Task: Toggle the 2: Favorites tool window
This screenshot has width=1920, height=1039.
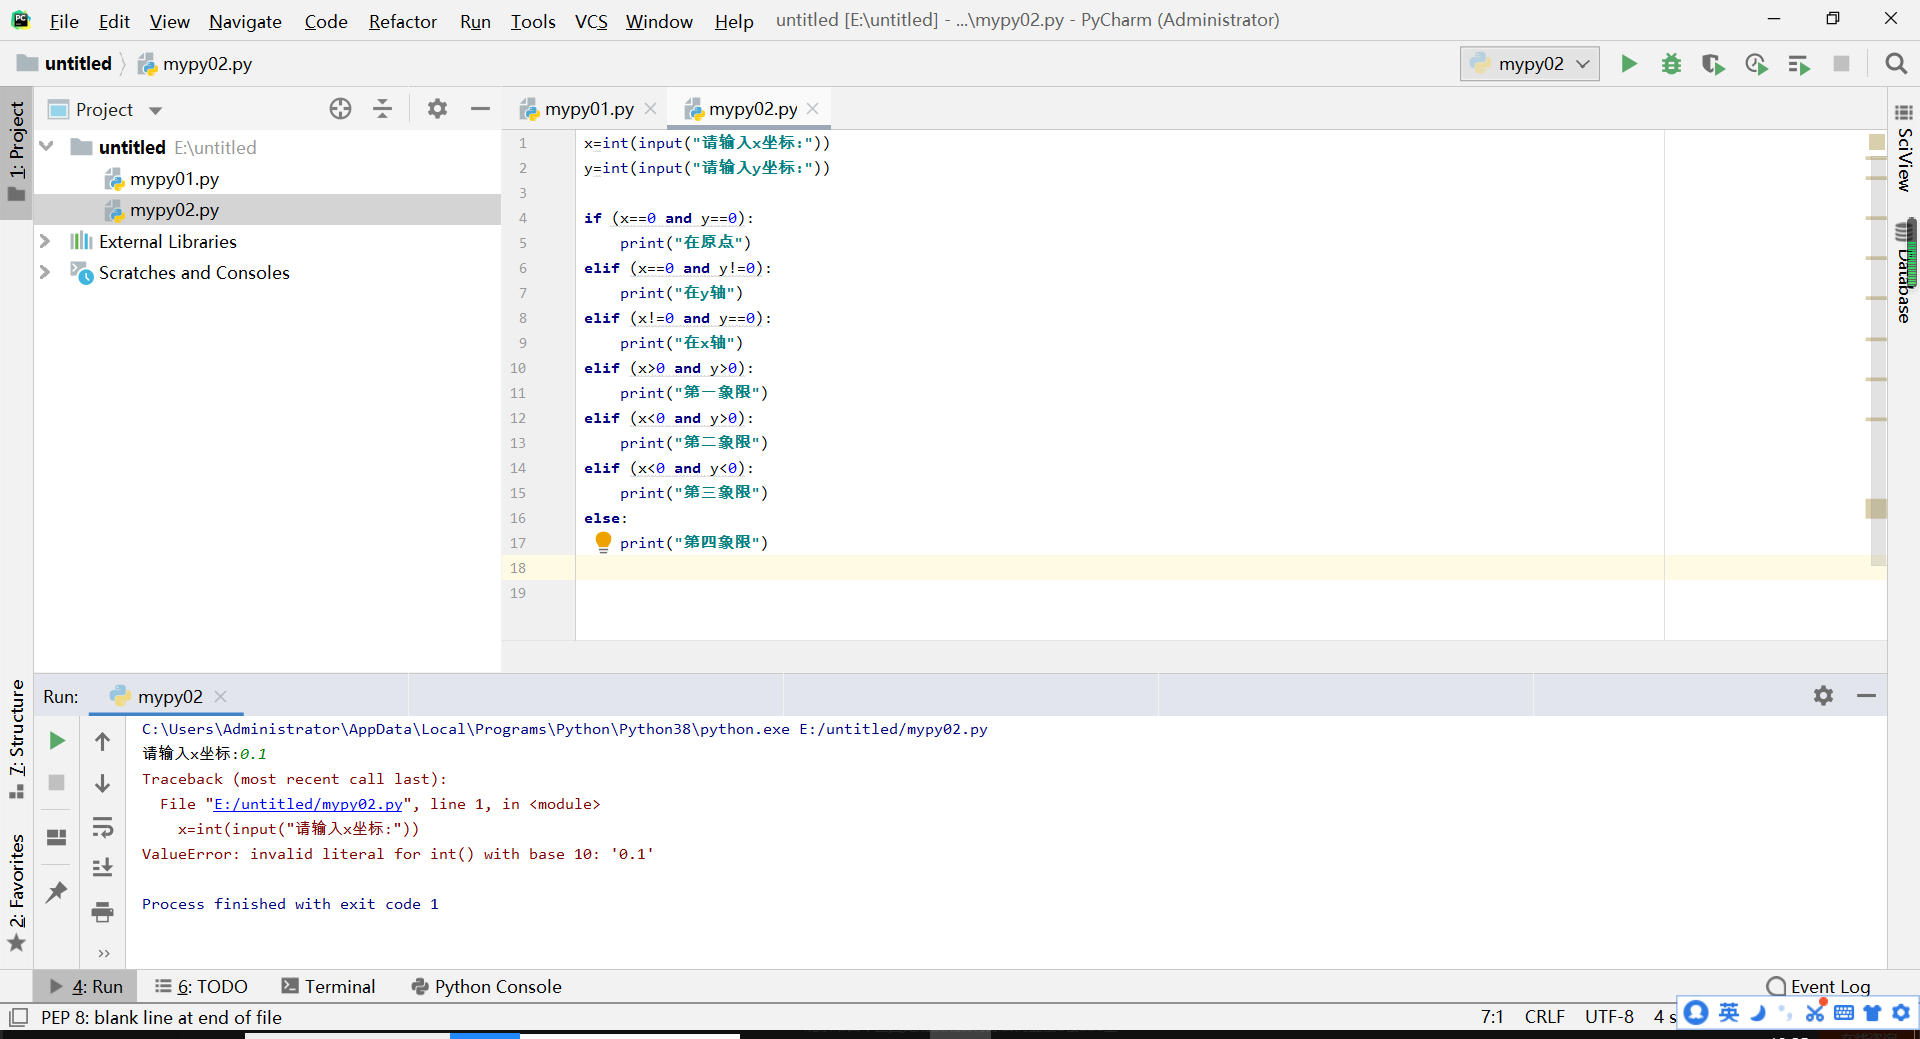Action: click(17, 892)
